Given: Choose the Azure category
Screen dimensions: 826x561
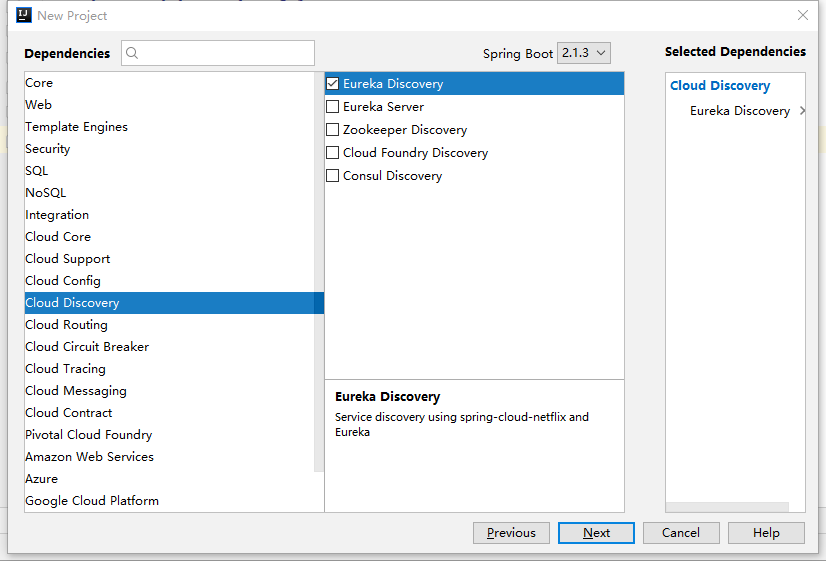Looking at the screenshot, I should click(169, 479).
